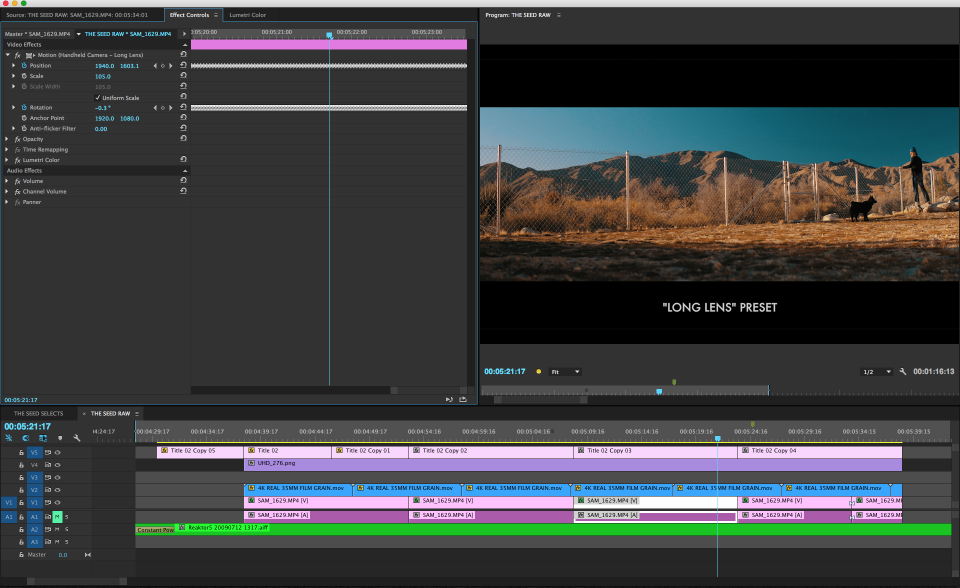Image resolution: width=960 pixels, height=588 pixels.
Task: Expand Opacity effect
Action: pos(7,139)
